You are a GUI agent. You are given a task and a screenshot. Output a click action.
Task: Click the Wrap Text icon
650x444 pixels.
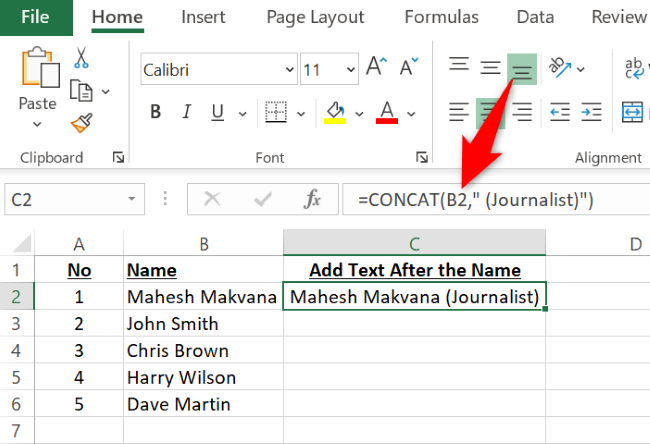[x=635, y=68]
